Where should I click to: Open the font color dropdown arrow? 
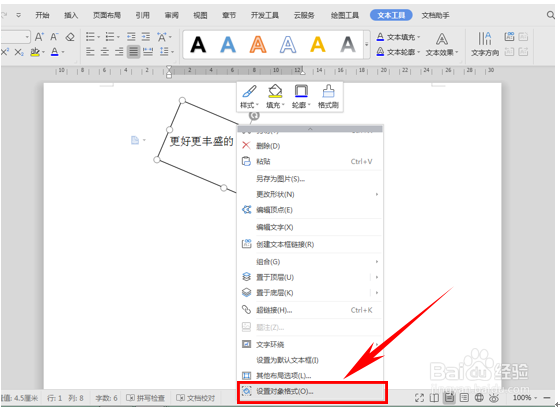point(63,53)
